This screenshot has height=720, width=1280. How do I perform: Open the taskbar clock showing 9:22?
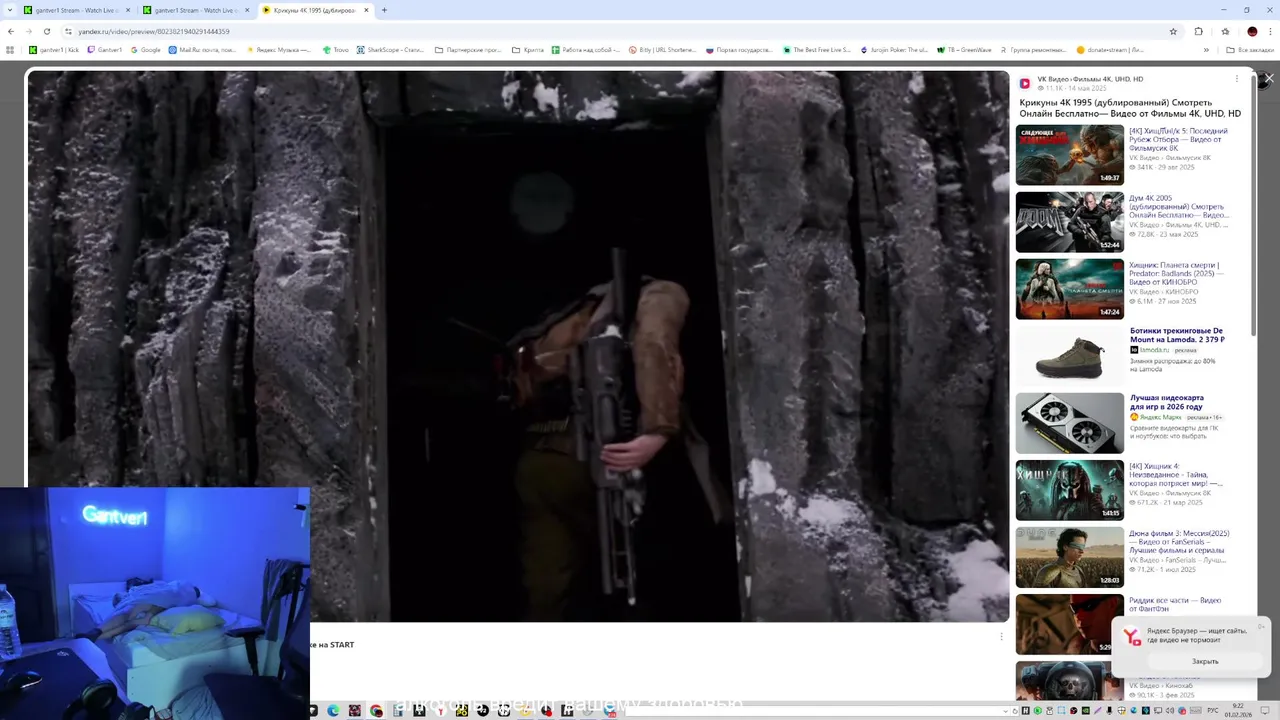pyautogui.click(x=1240, y=711)
